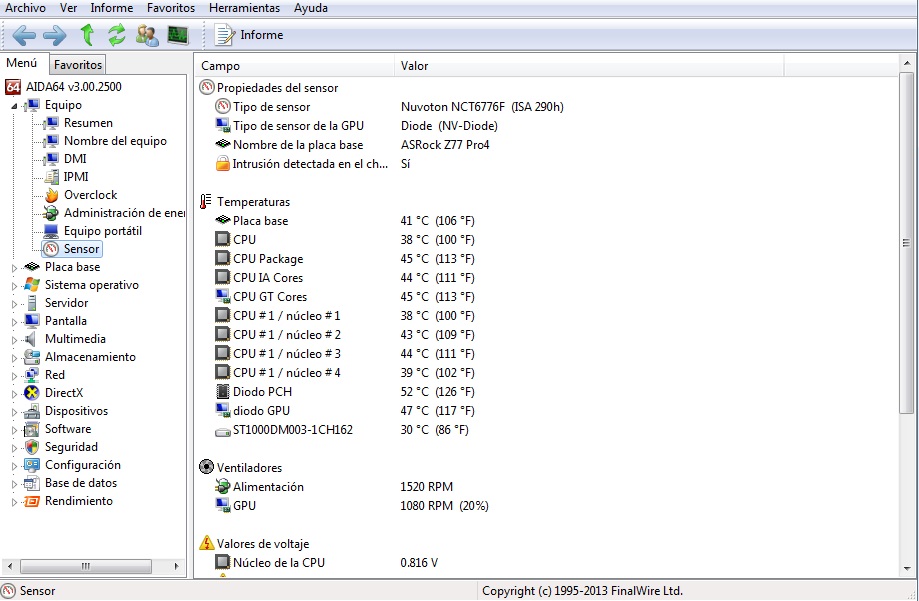Open the Archivo menu

[x=25, y=8]
